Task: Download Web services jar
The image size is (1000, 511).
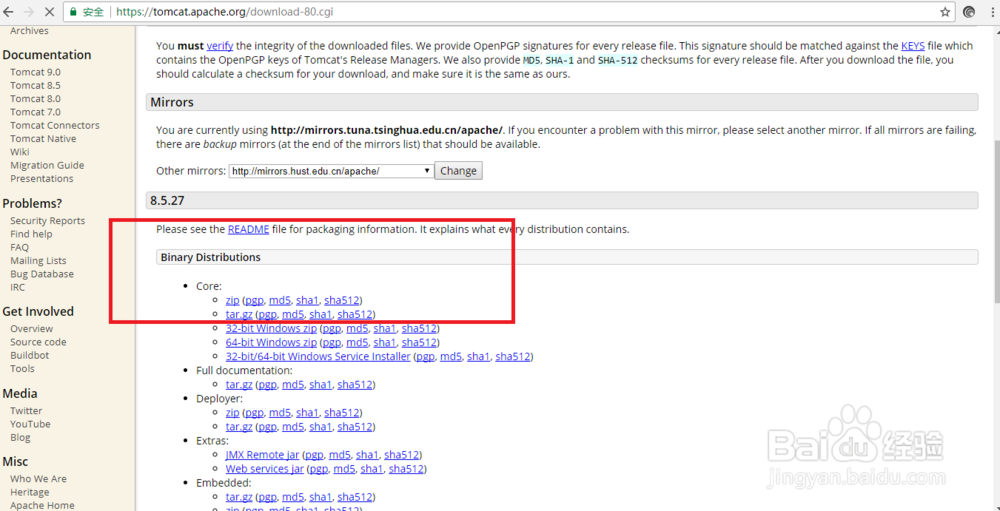Action: 264,469
